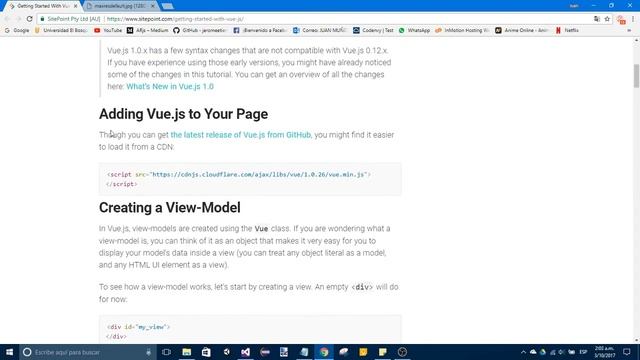
Task: Open the 'Codency | Test' bookmark
Action: [373, 30]
